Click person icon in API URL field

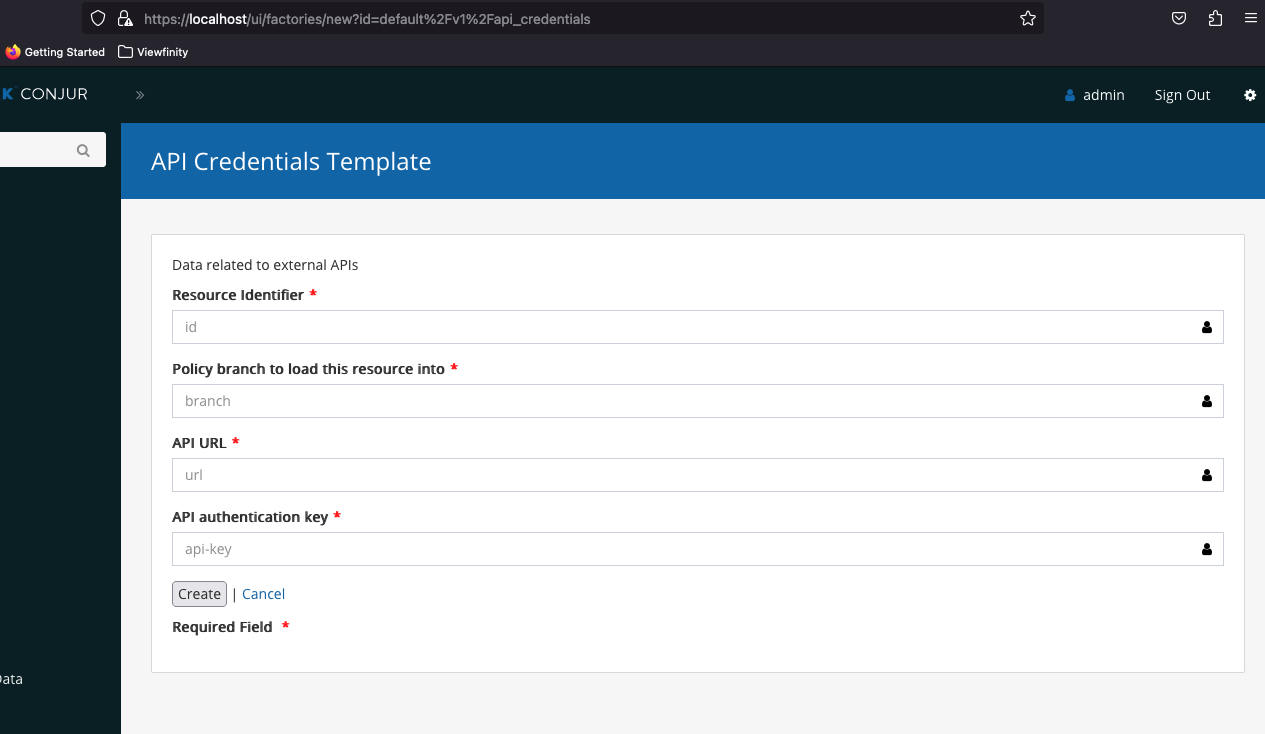click(x=1206, y=475)
